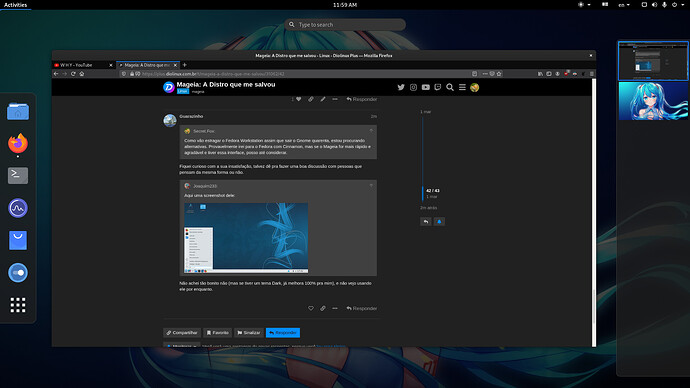Switch to the first workspace thumbnail

coord(653,61)
